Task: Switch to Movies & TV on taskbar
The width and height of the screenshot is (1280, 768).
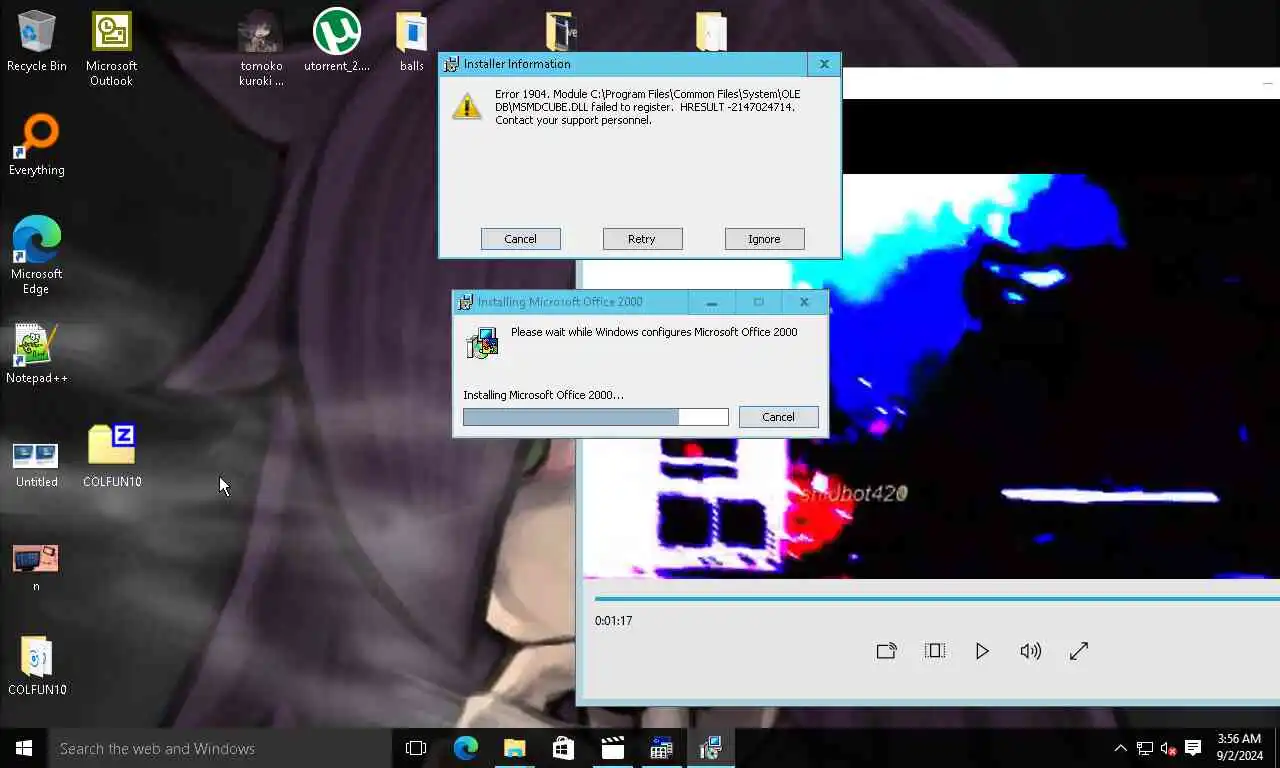Action: tap(612, 748)
